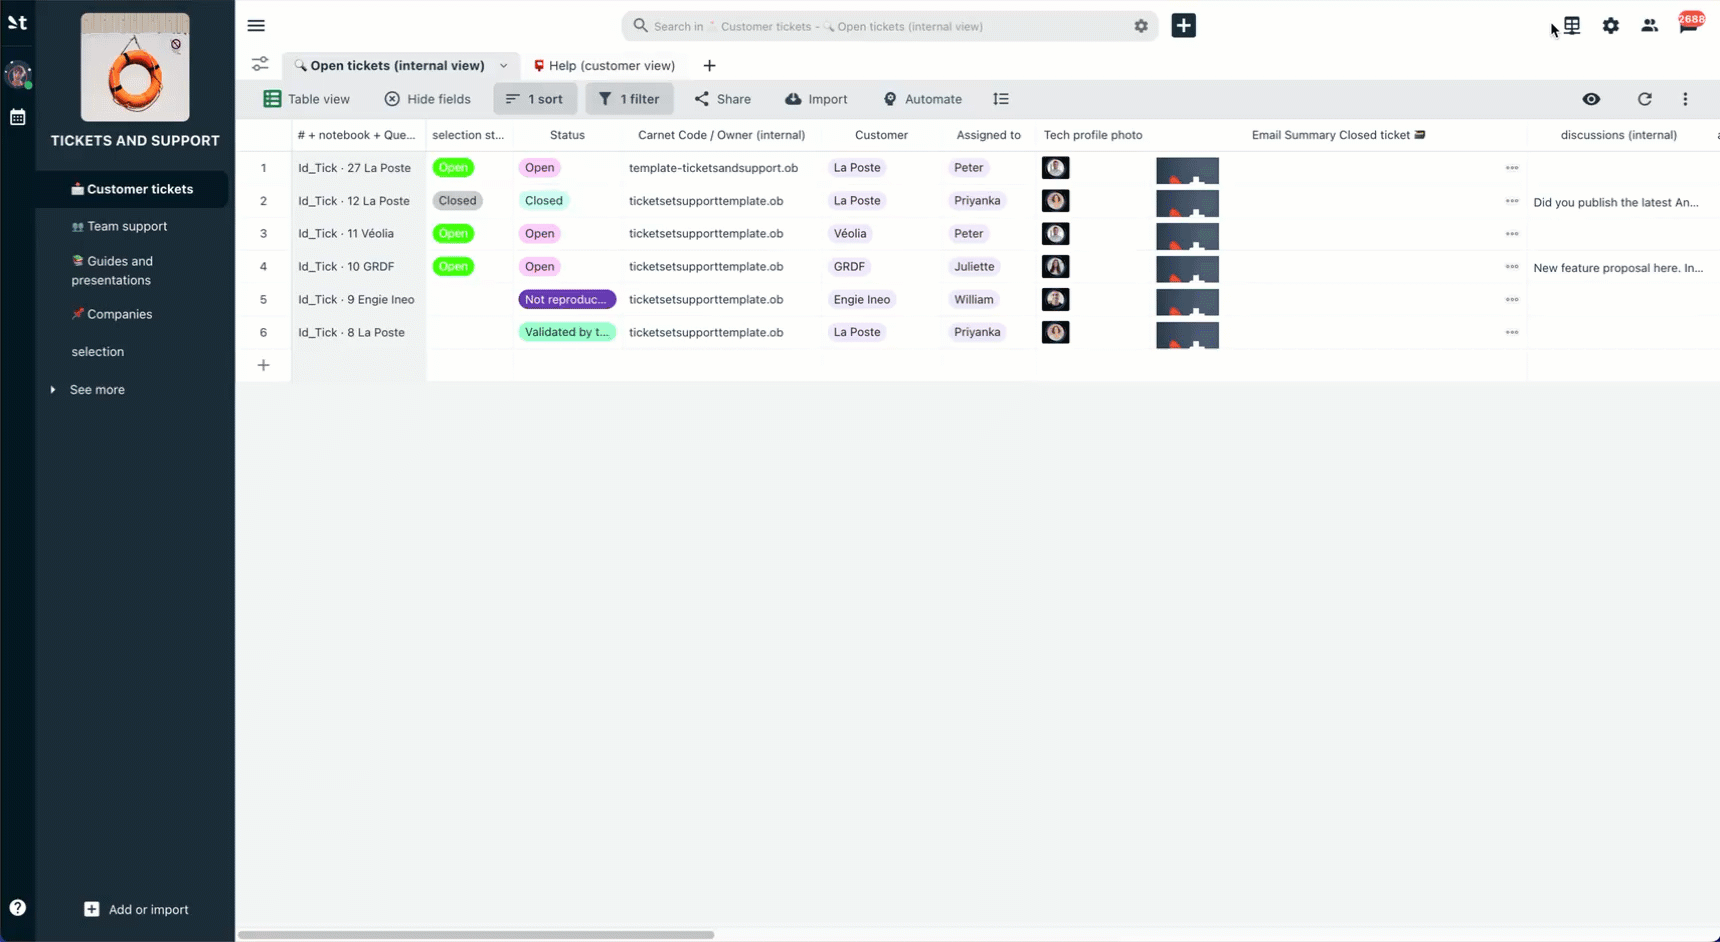Click the search settings gear icon
This screenshot has height=942, width=1720.
1141,26
